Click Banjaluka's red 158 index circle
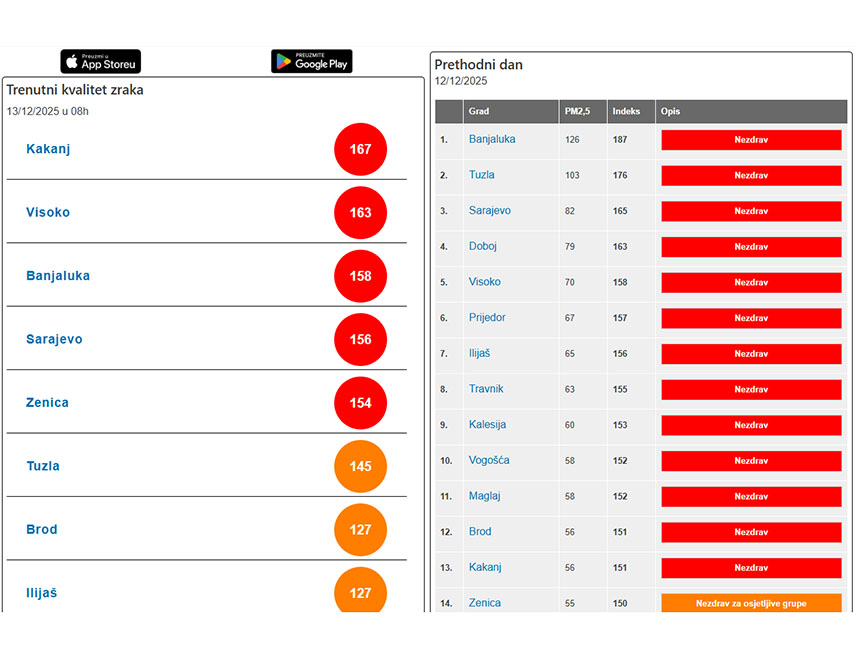Viewport: 856px width, 658px height. tap(360, 276)
